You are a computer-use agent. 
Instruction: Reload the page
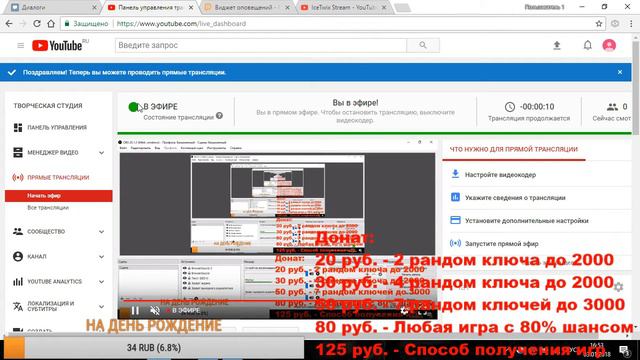tap(37, 24)
